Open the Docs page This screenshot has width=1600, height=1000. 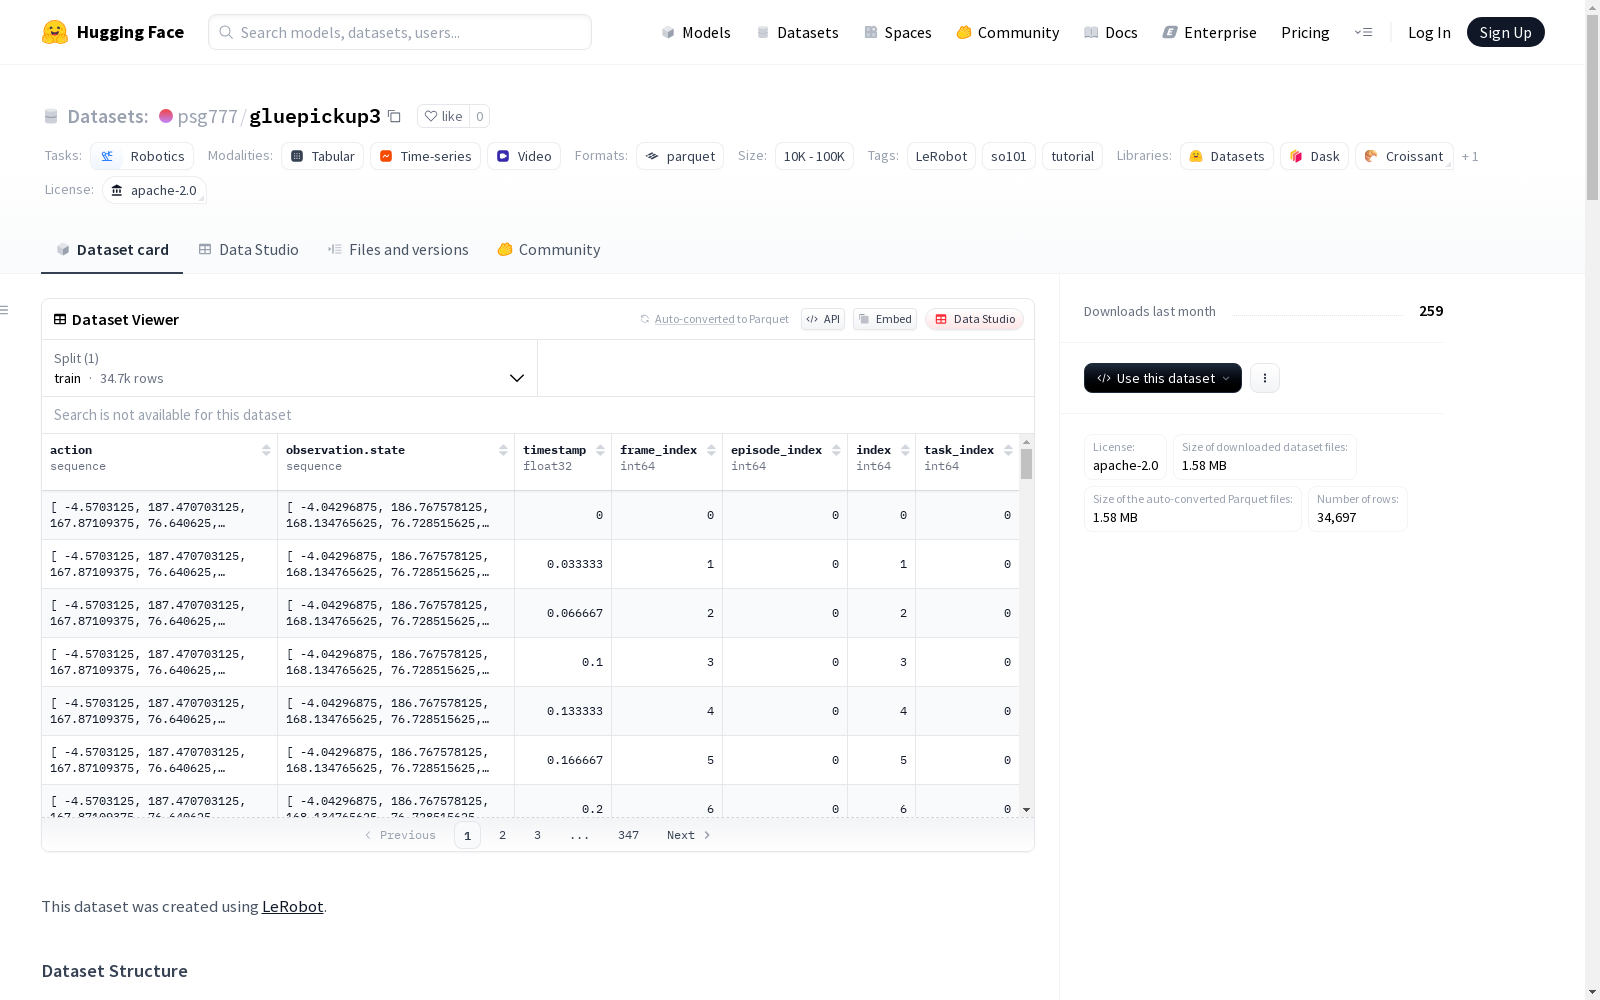(x=1111, y=32)
